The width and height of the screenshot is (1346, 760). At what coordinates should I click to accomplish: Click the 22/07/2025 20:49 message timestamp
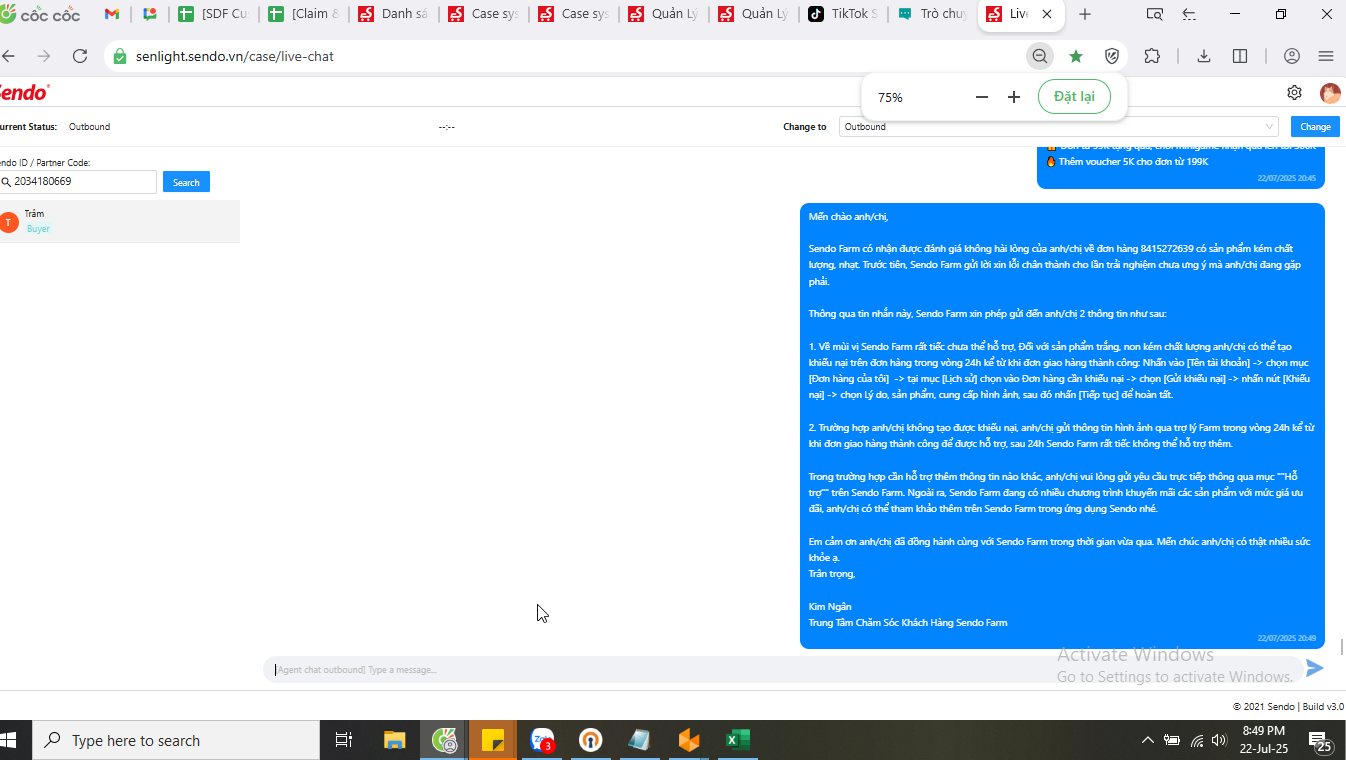(1286, 638)
